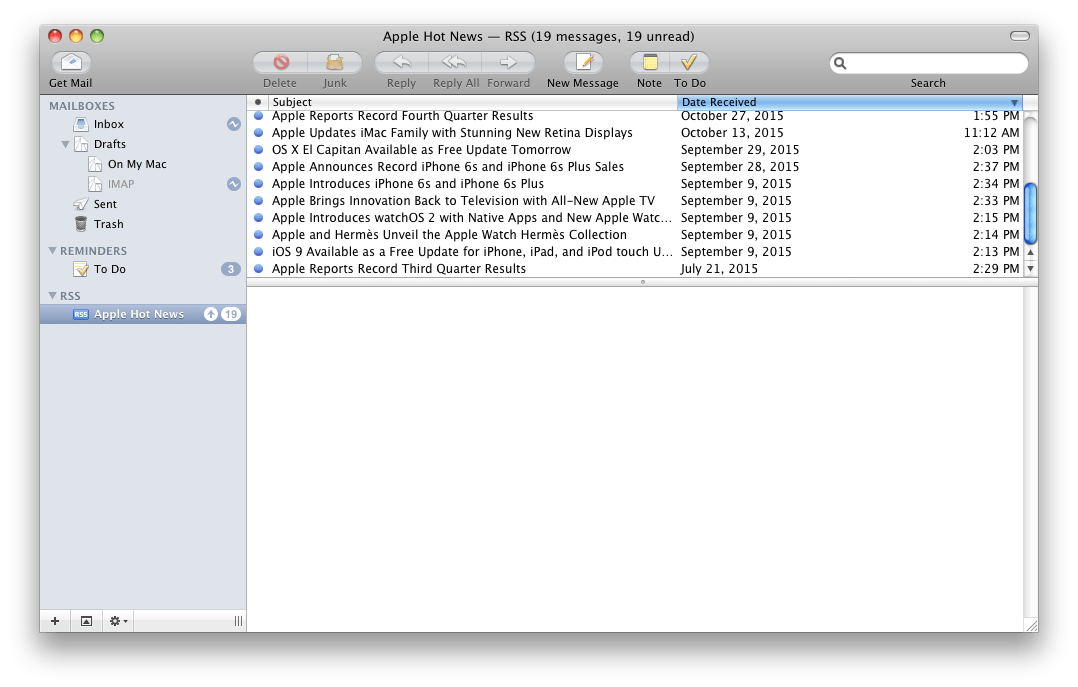
Task: Click the sidebar resize grip handle
Action: [238, 621]
